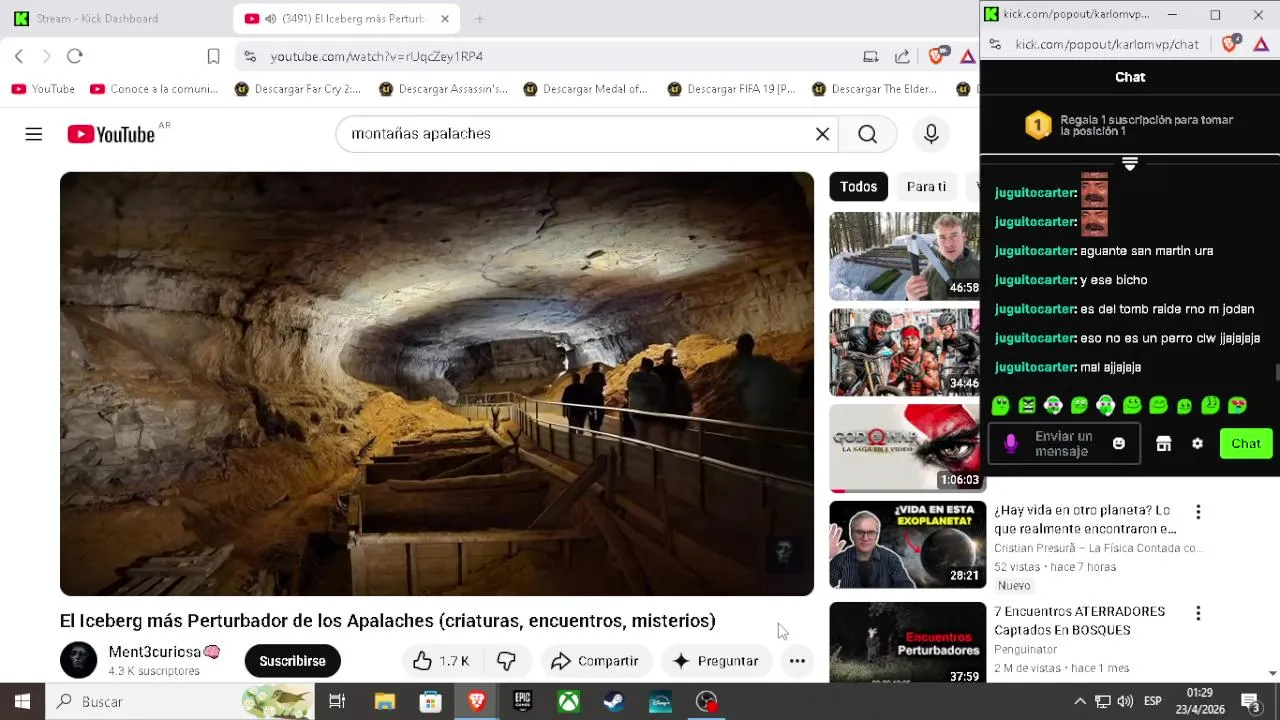Open the Ment3curiosa channel name link
Viewport: 1280px width, 720px height.
[154, 652]
